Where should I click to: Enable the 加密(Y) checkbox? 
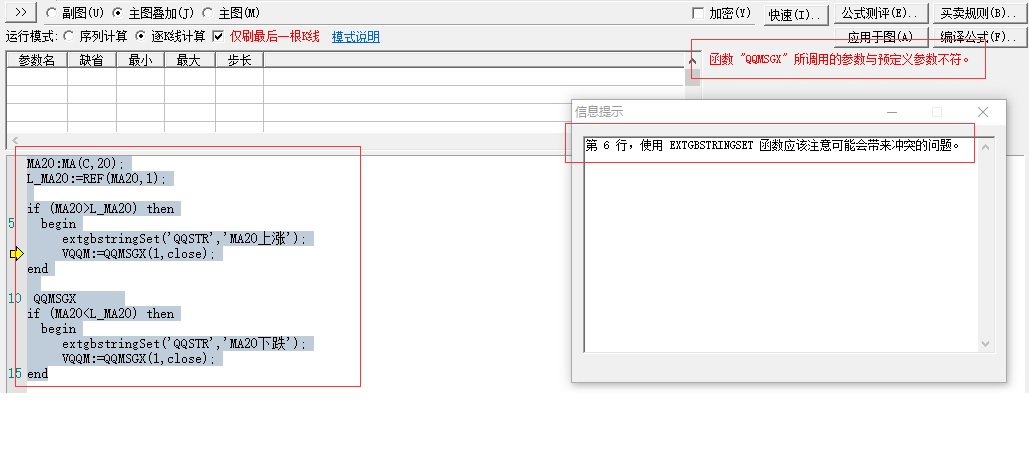coord(698,13)
